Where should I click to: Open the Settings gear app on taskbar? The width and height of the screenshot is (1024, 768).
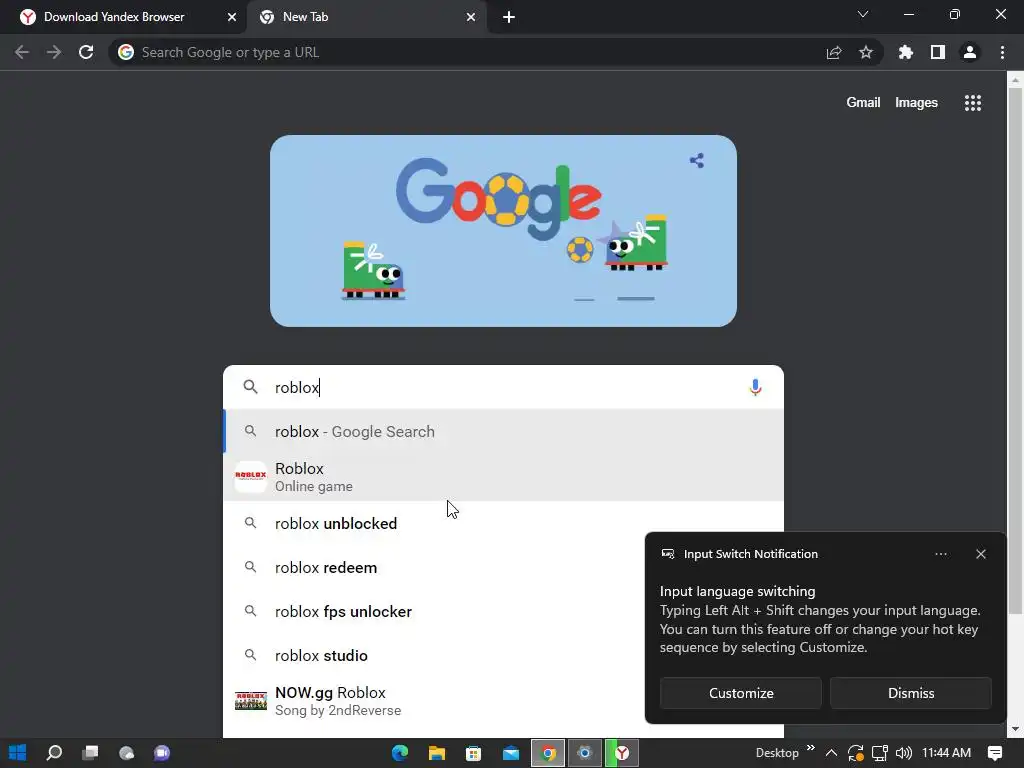tap(584, 753)
